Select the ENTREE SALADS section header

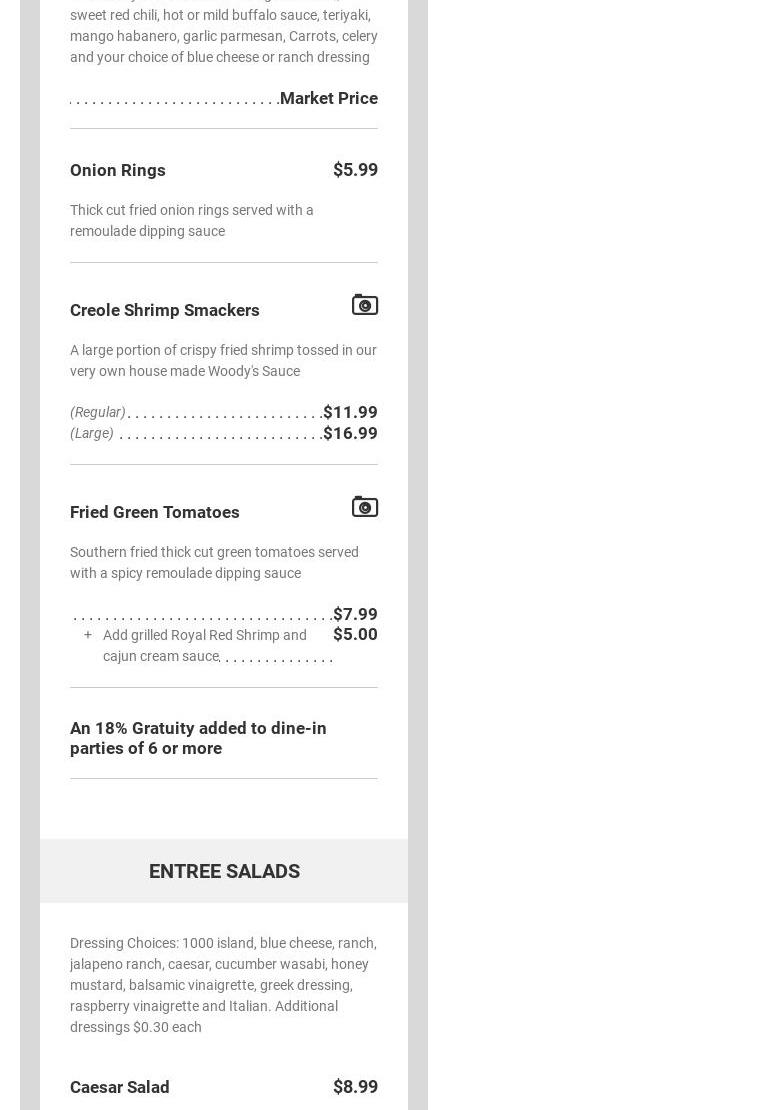click(x=224, y=871)
